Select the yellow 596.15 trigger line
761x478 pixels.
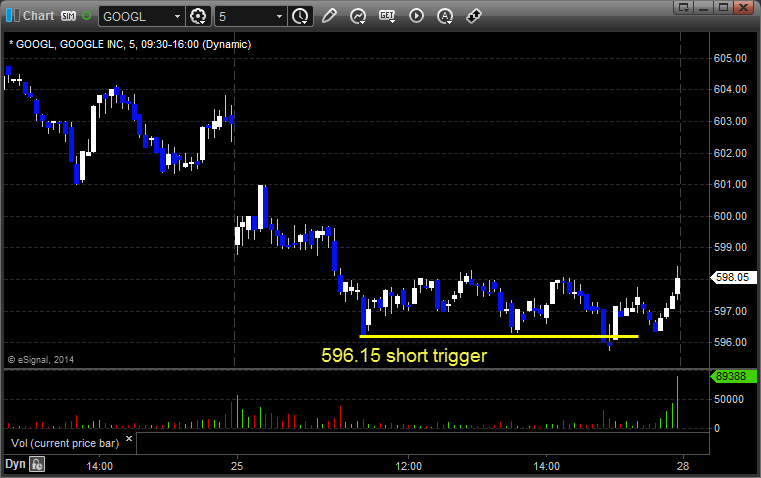(499, 336)
